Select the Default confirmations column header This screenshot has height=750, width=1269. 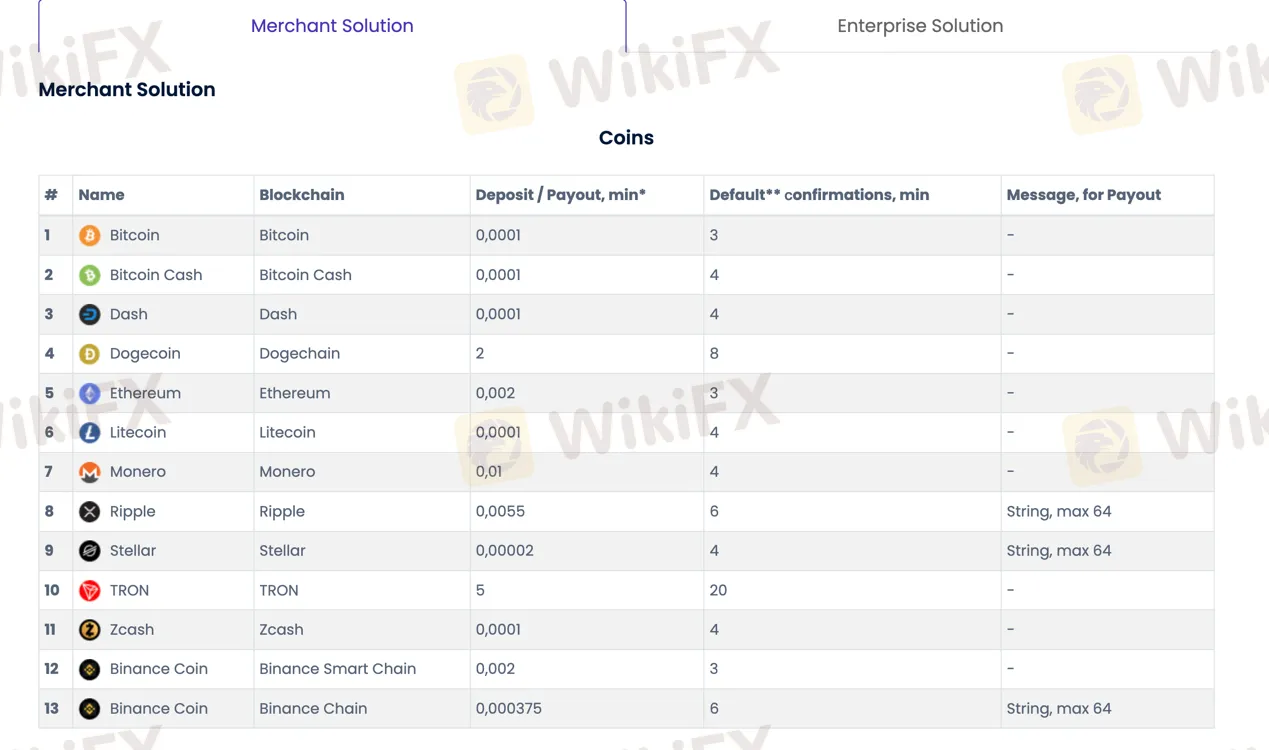click(818, 194)
